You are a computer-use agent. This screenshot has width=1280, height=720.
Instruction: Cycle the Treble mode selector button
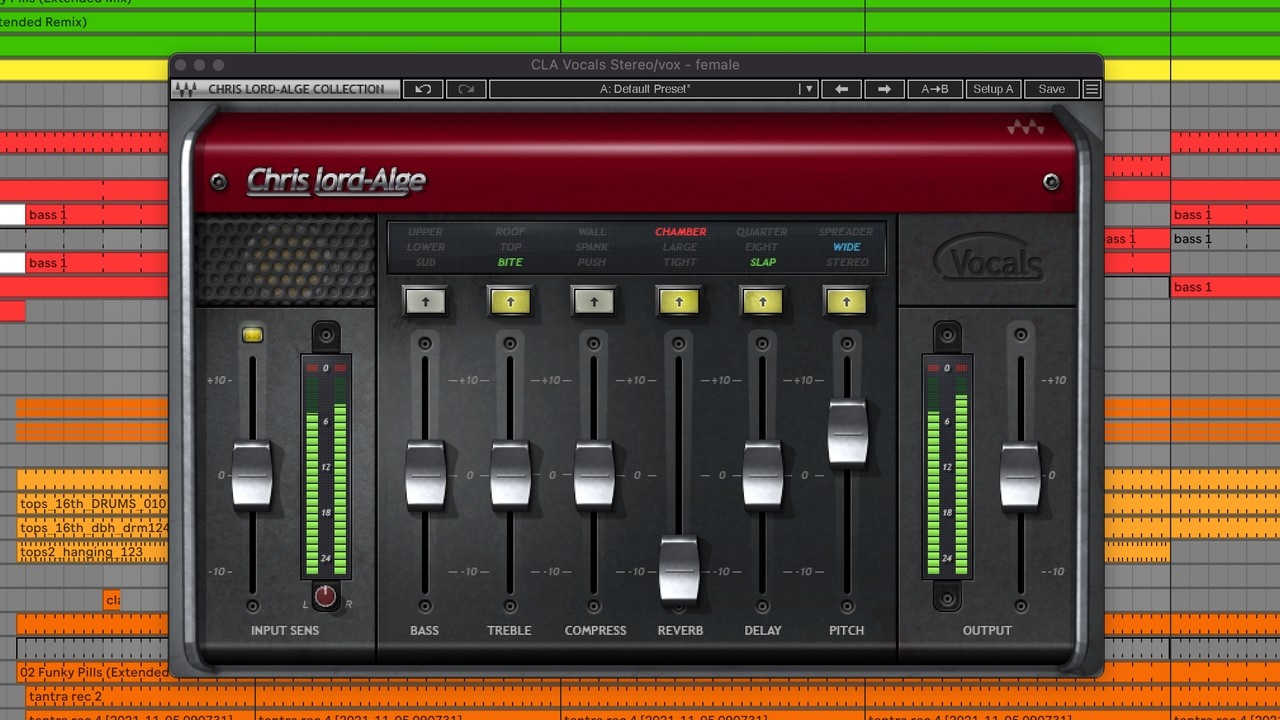coord(510,301)
